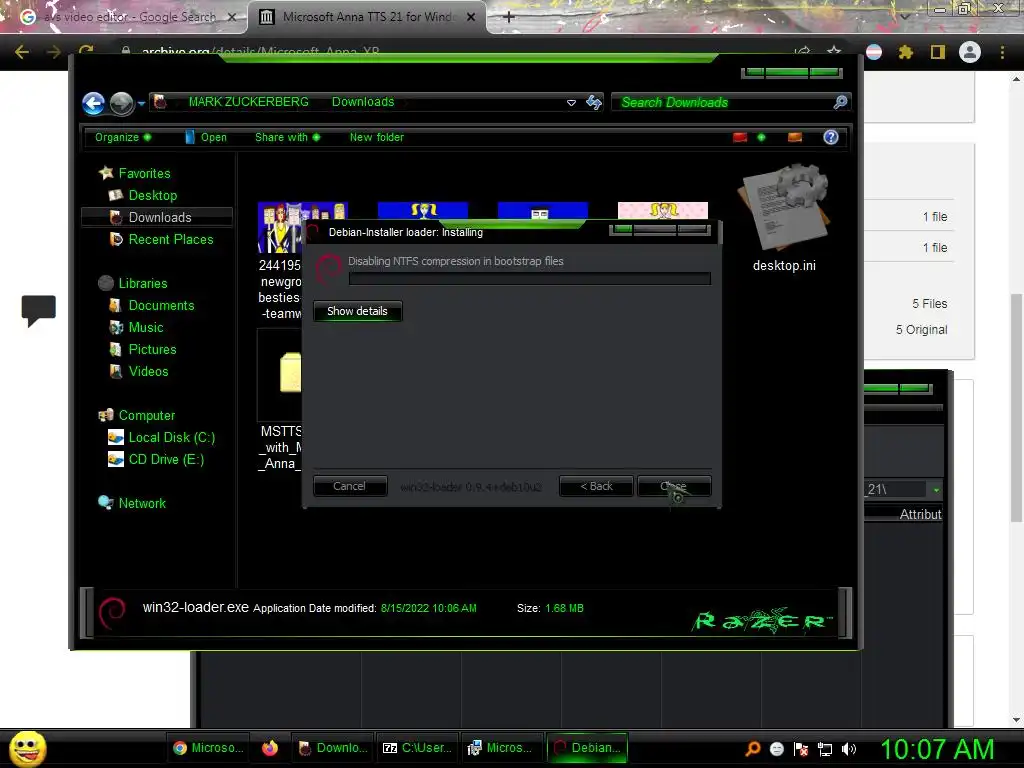Open Recent Places in the sidebar
The height and width of the screenshot is (768, 1024).
[x=161, y=240]
